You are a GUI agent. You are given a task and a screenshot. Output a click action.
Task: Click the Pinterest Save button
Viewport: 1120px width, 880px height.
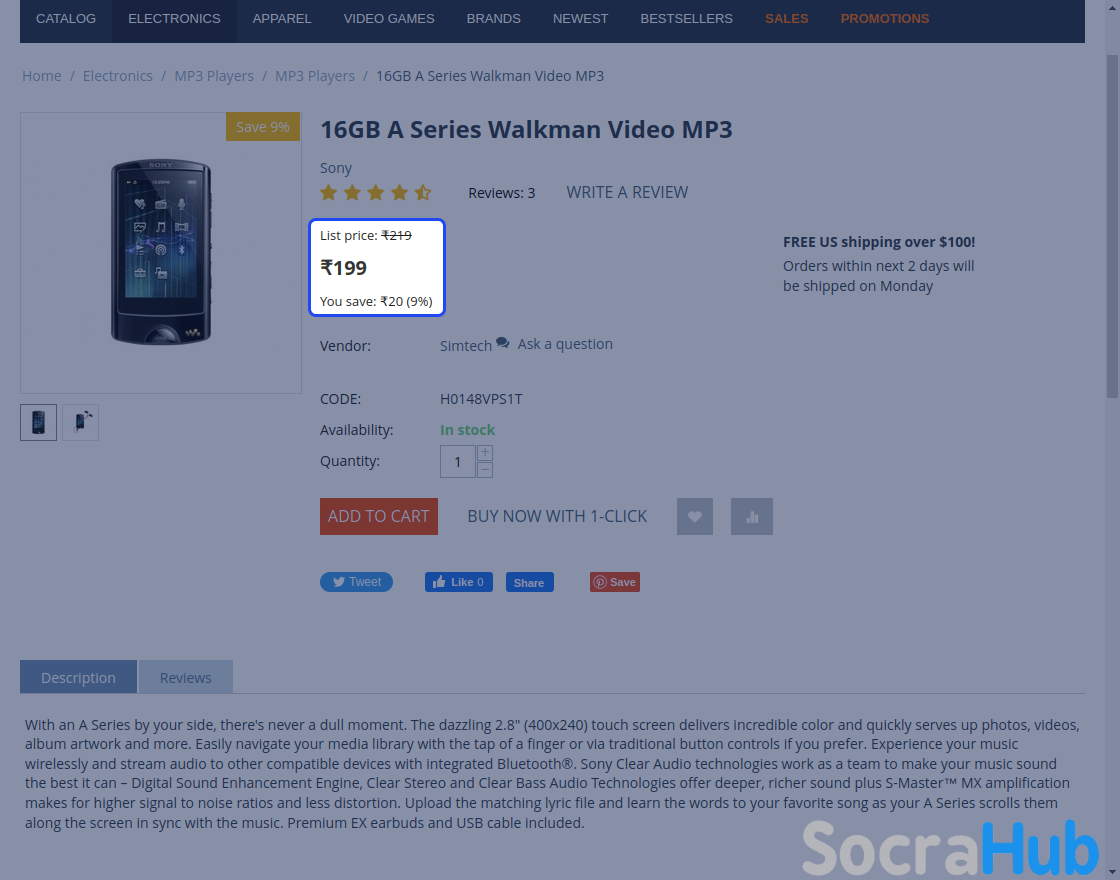(x=614, y=582)
